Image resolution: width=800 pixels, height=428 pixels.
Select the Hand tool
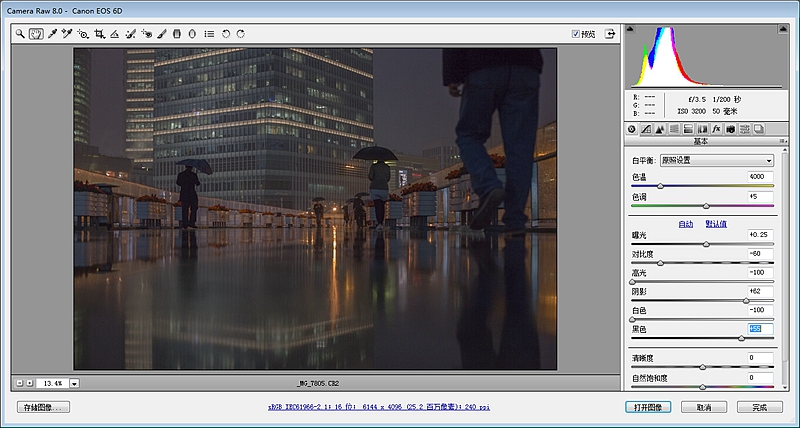pos(36,34)
